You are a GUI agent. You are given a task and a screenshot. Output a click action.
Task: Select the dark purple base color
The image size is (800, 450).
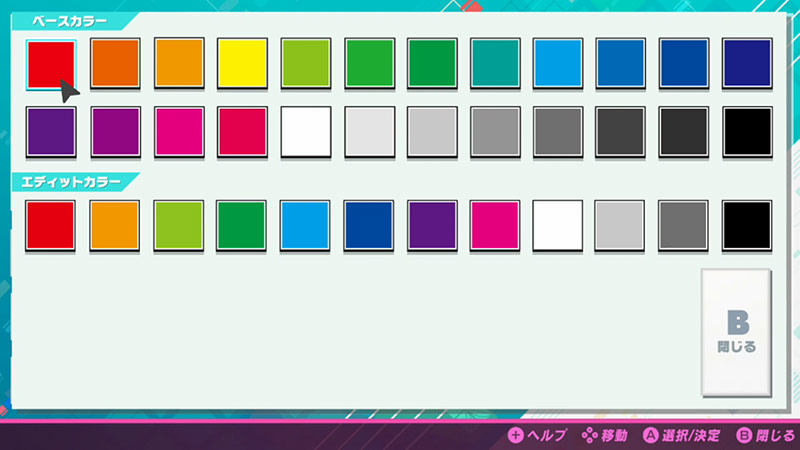pyautogui.click(x=51, y=131)
